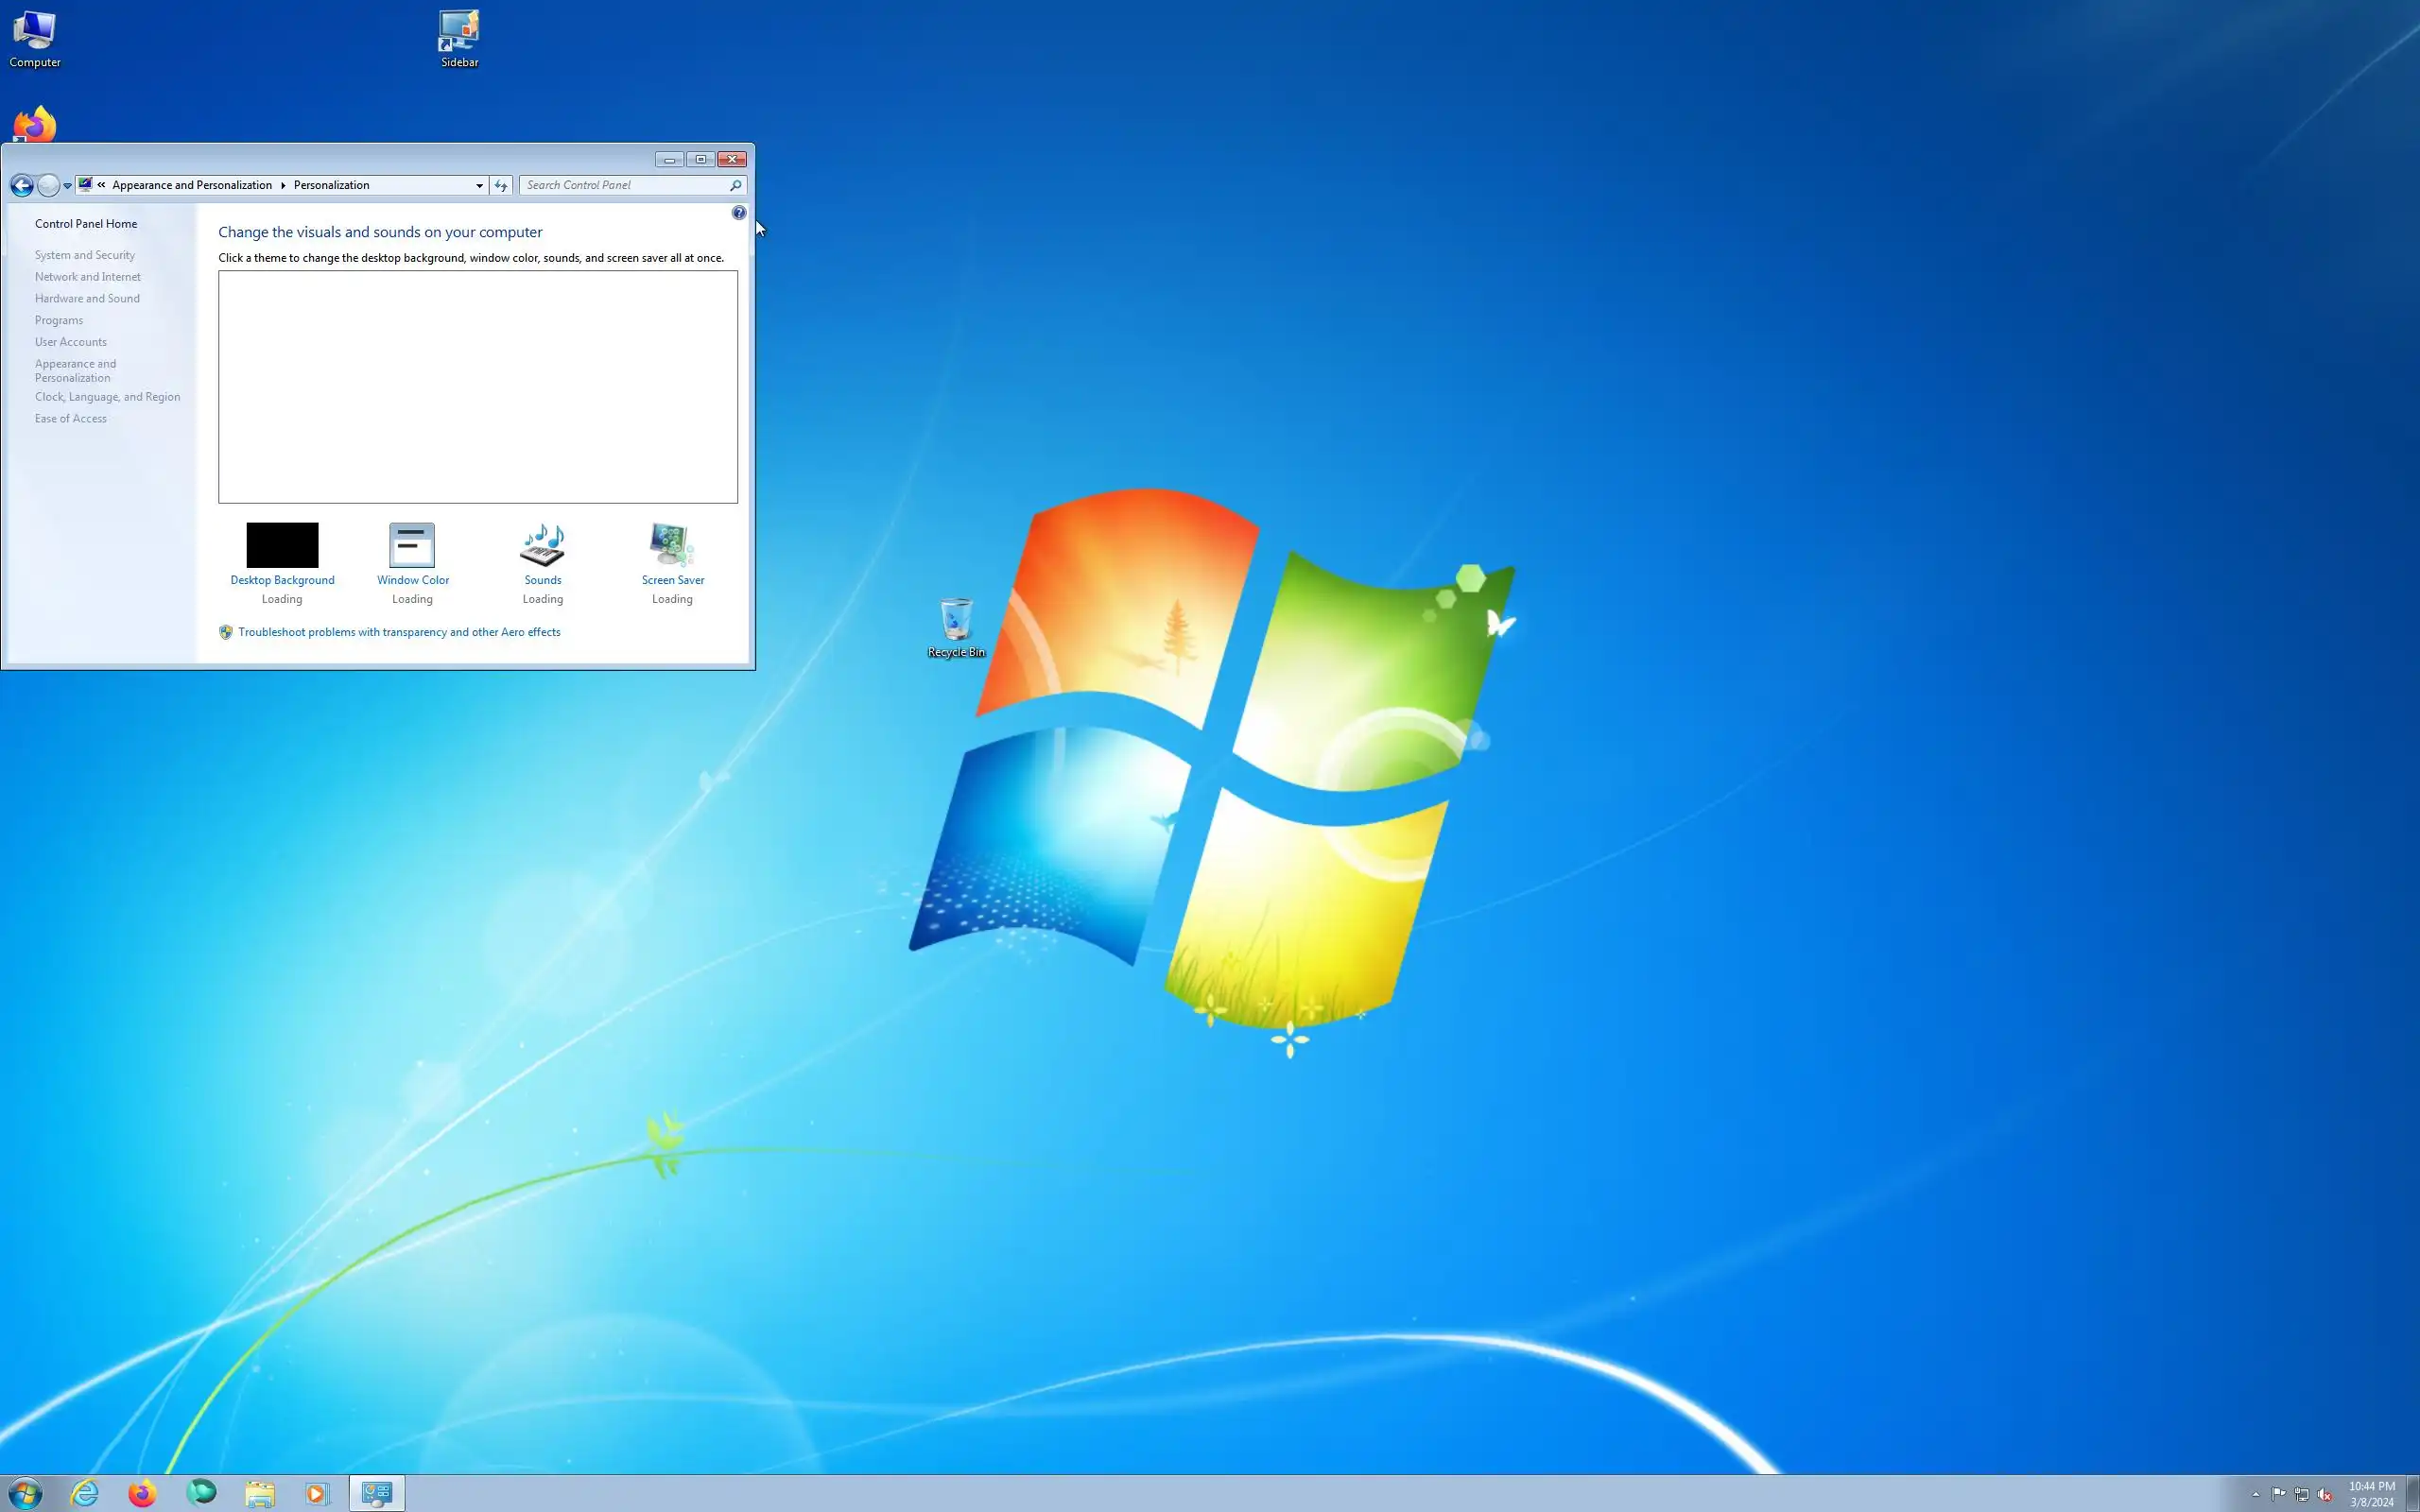Go to Control Panel Home
The height and width of the screenshot is (1512, 2420).
coord(86,224)
